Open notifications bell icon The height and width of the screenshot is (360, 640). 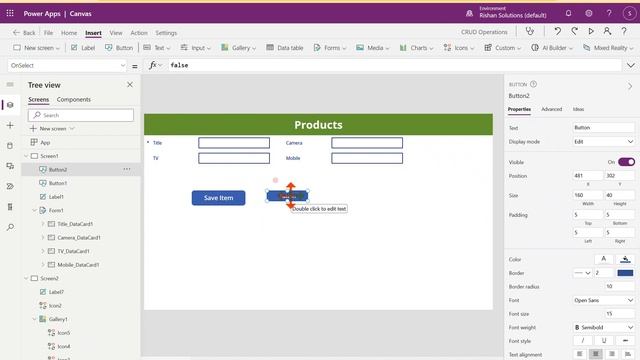click(x=568, y=13)
